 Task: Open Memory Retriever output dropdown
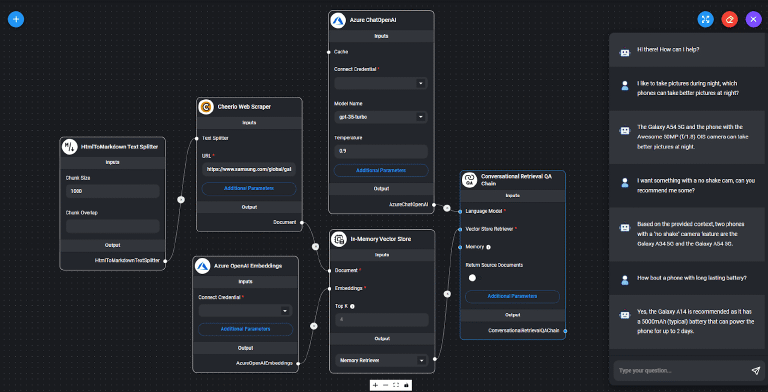[382, 360]
